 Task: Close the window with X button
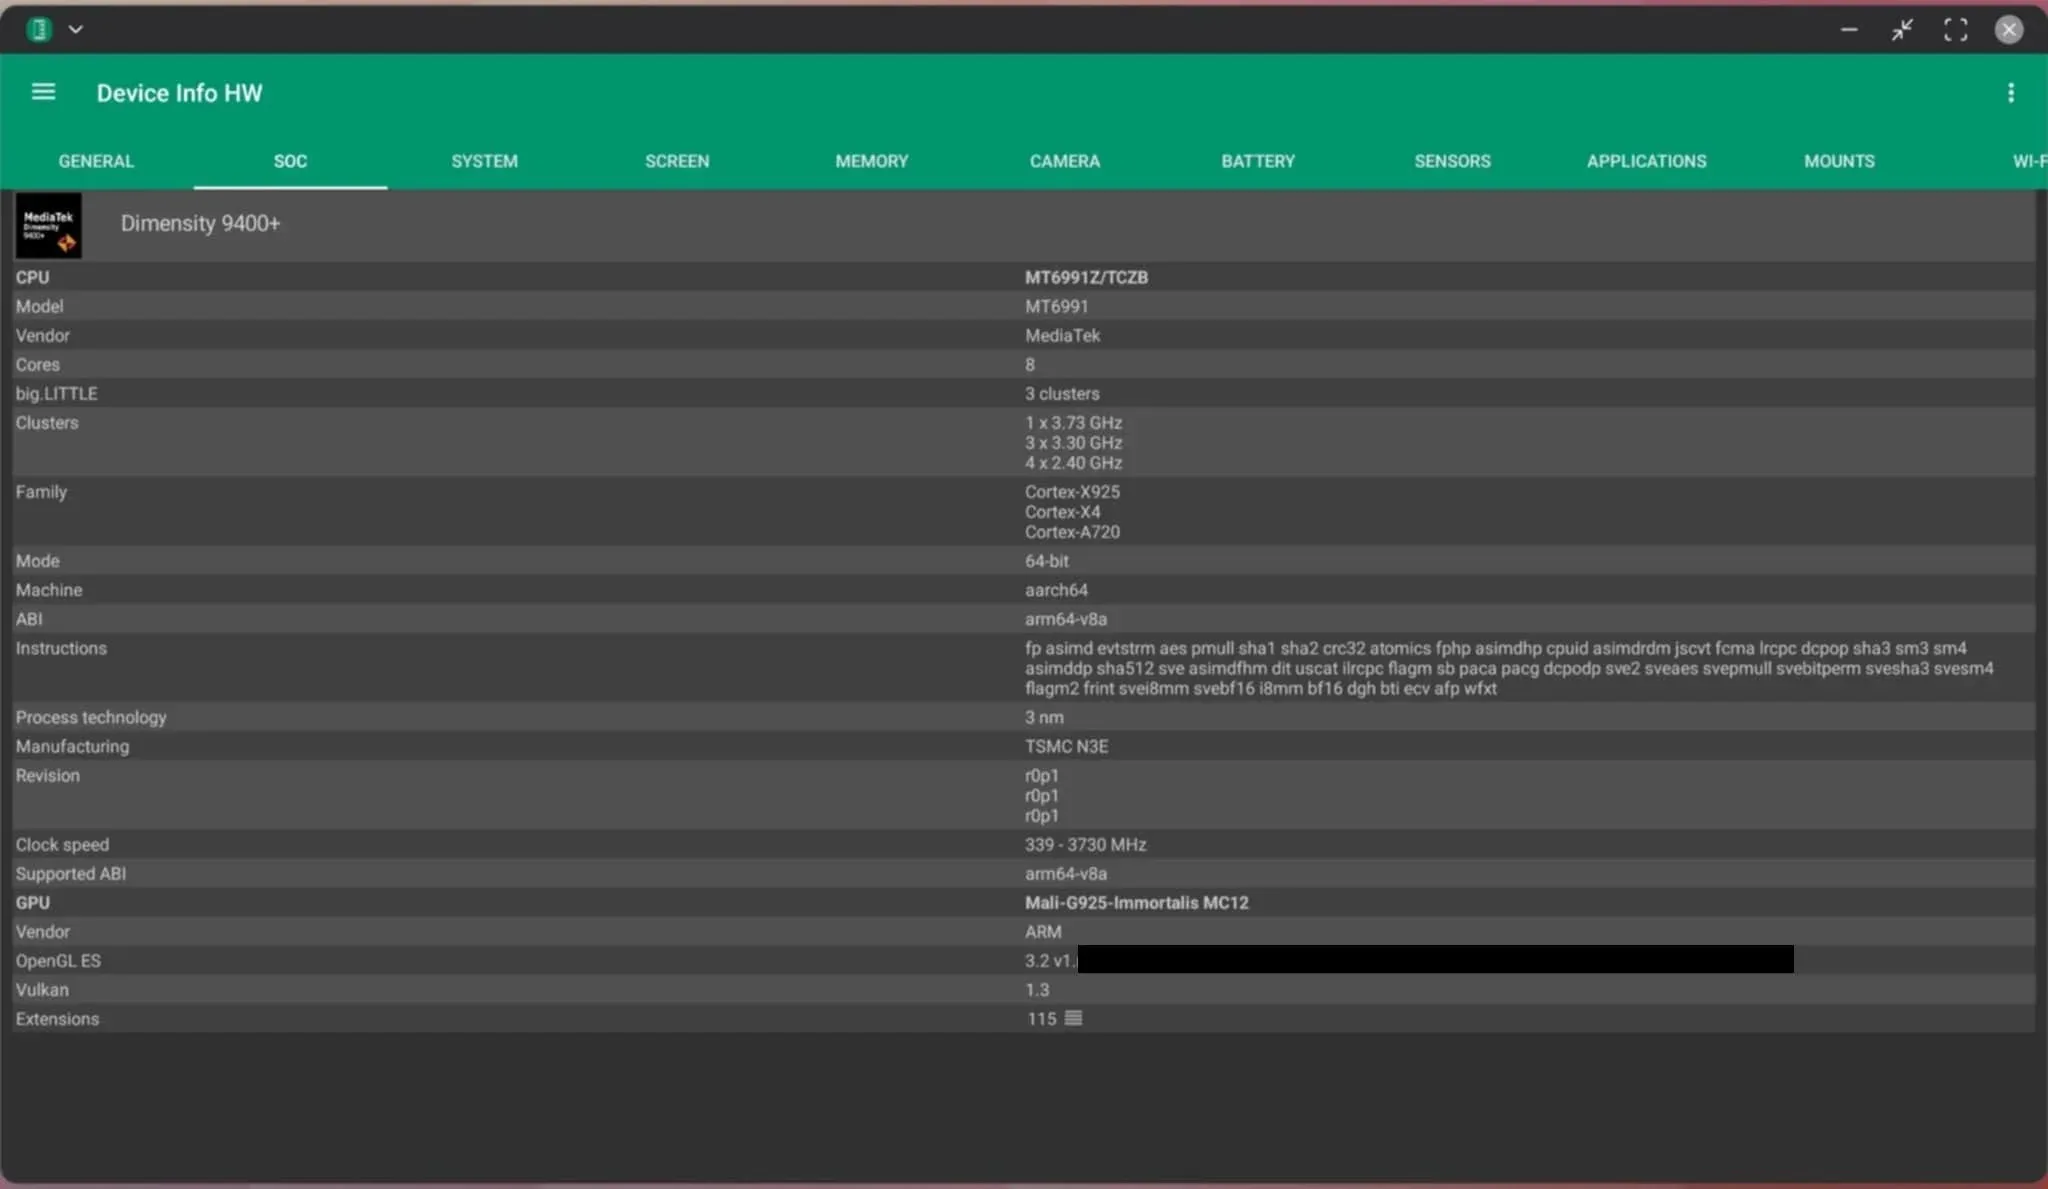pyautogui.click(x=2008, y=30)
